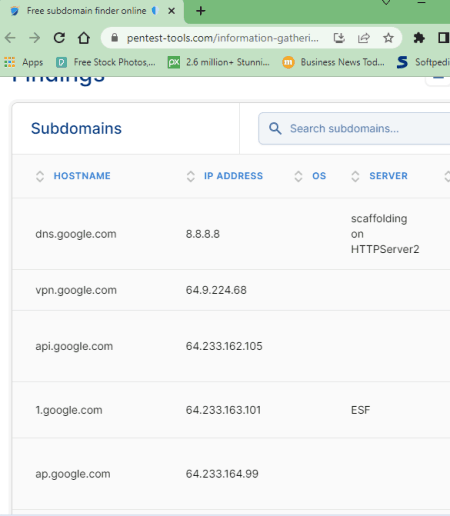Click IP address 64.233.164.99
This screenshot has width=450, height=516.
coord(222,474)
